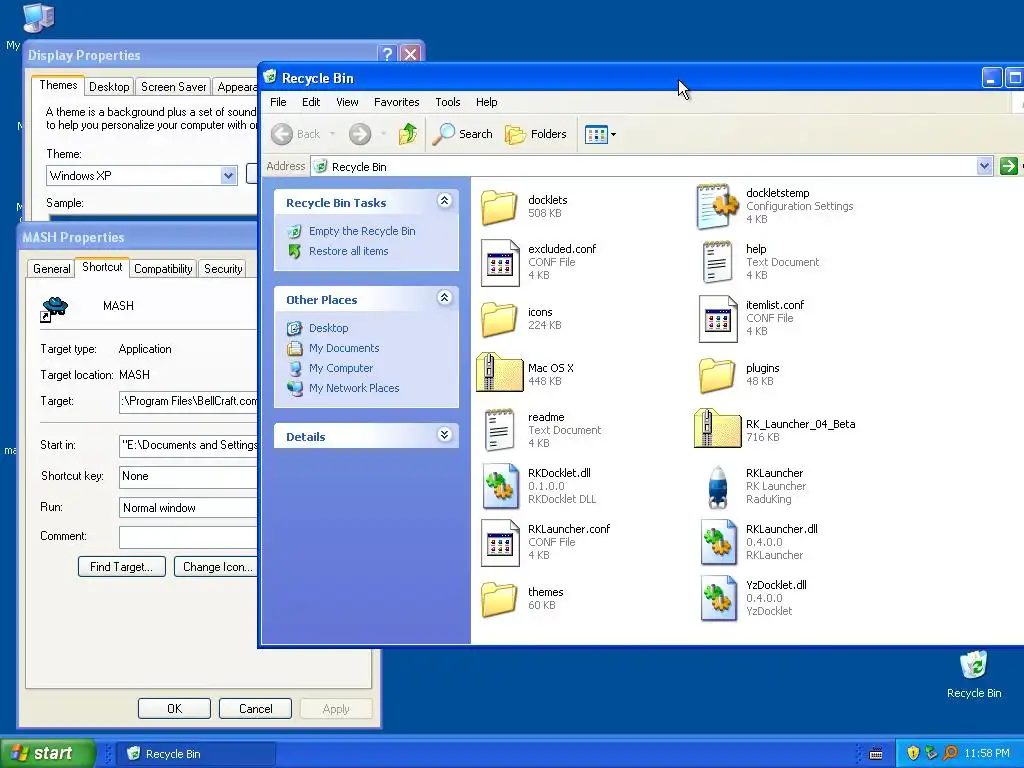Click the Find Target button

(121, 567)
